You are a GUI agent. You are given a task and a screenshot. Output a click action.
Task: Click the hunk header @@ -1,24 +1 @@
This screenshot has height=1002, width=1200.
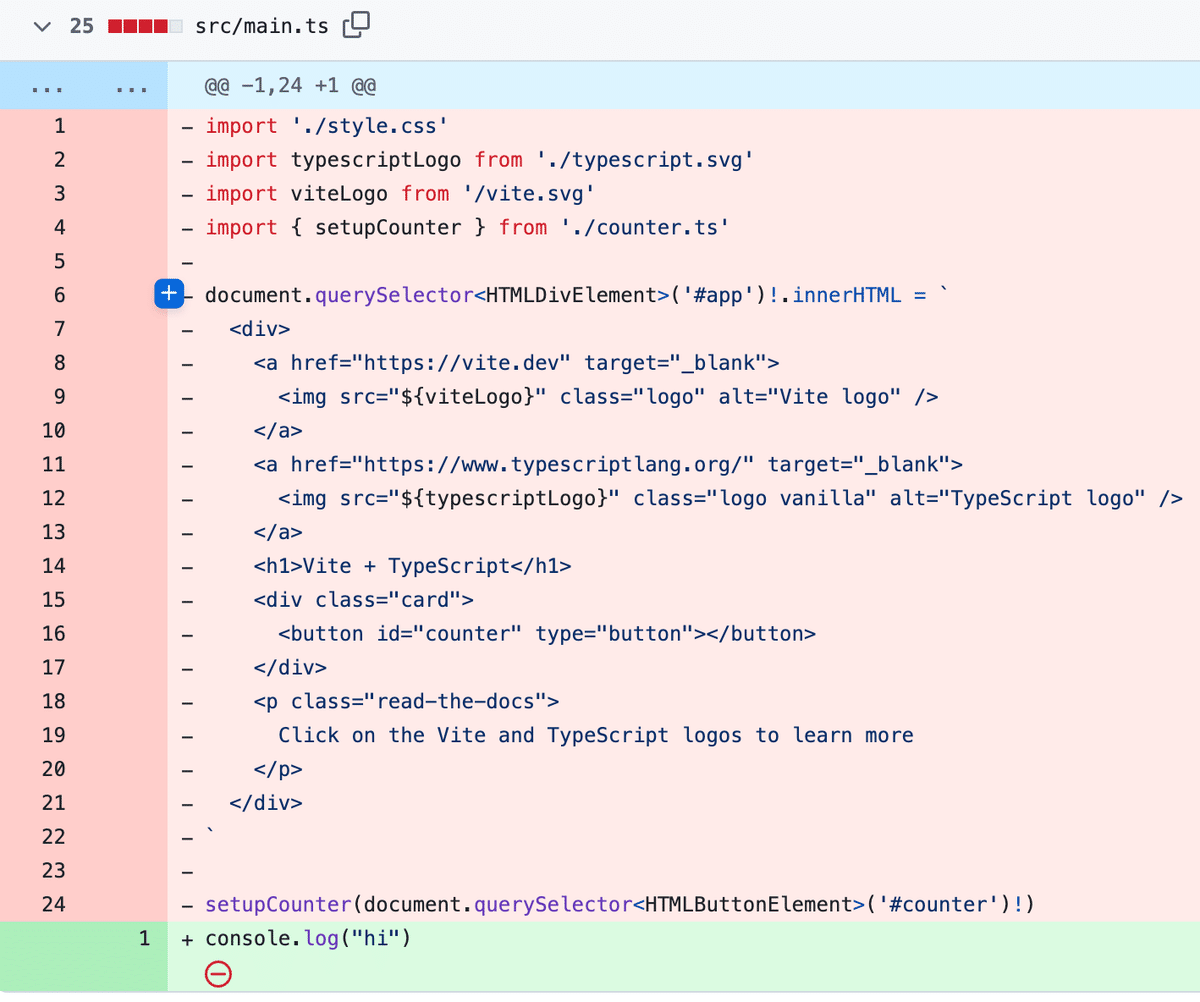[290, 86]
